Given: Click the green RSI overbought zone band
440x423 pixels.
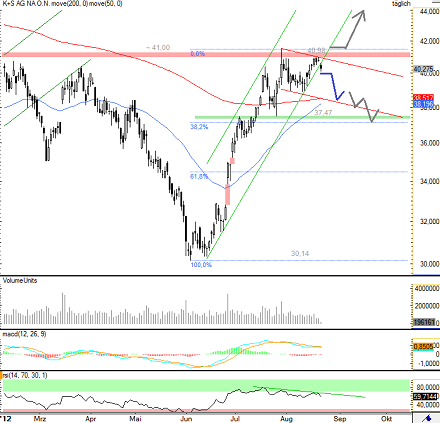Looking at the screenshot, I should [x=206, y=385].
